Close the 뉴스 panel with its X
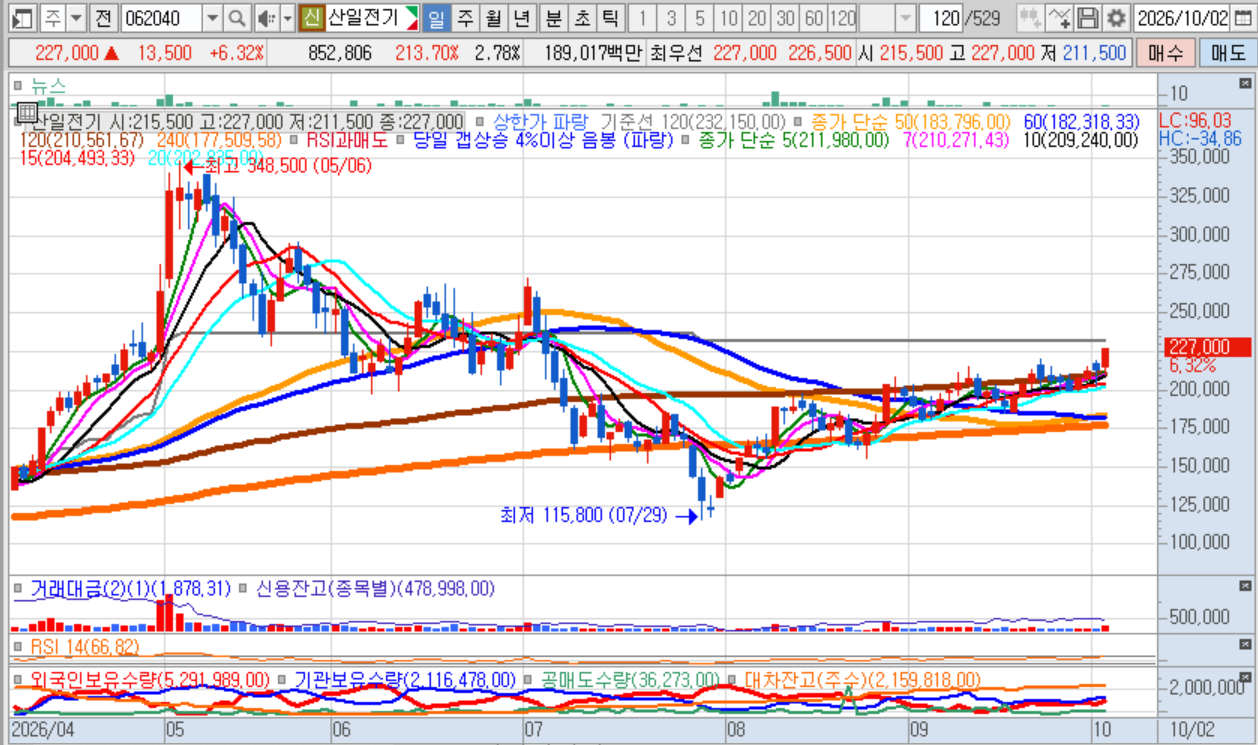 pos(1244,84)
